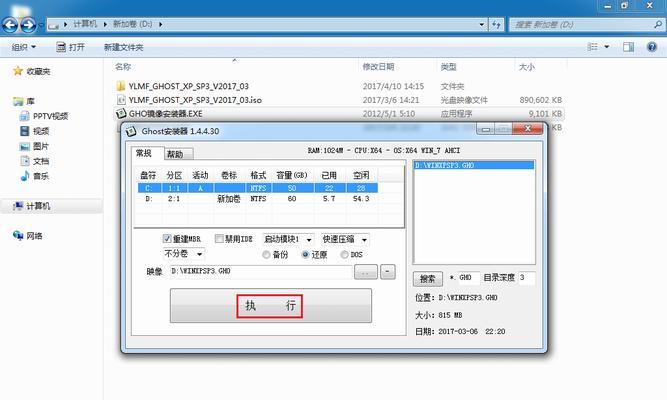Toggle the 重建MBR checkbox
Viewport: 667px width, 400px height.
[167, 239]
